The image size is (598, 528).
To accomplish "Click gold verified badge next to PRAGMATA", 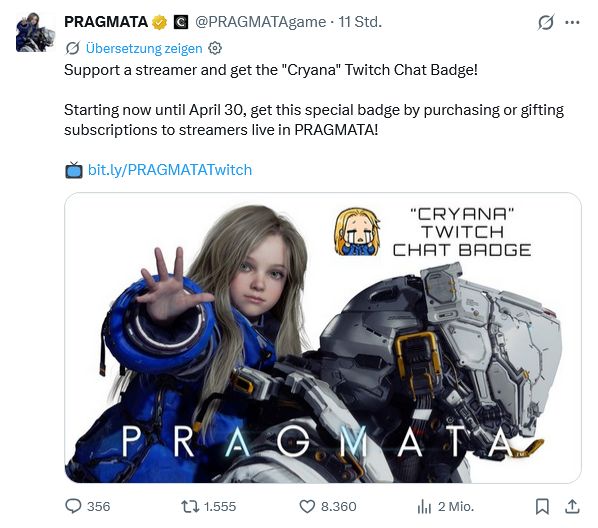I will tap(159, 22).
